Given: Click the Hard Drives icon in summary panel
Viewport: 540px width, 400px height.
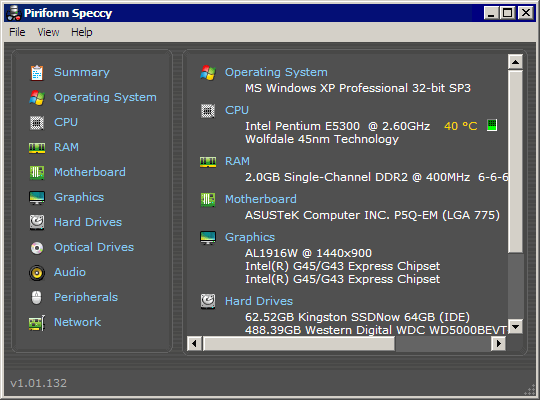Looking at the screenshot, I should [208, 301].
